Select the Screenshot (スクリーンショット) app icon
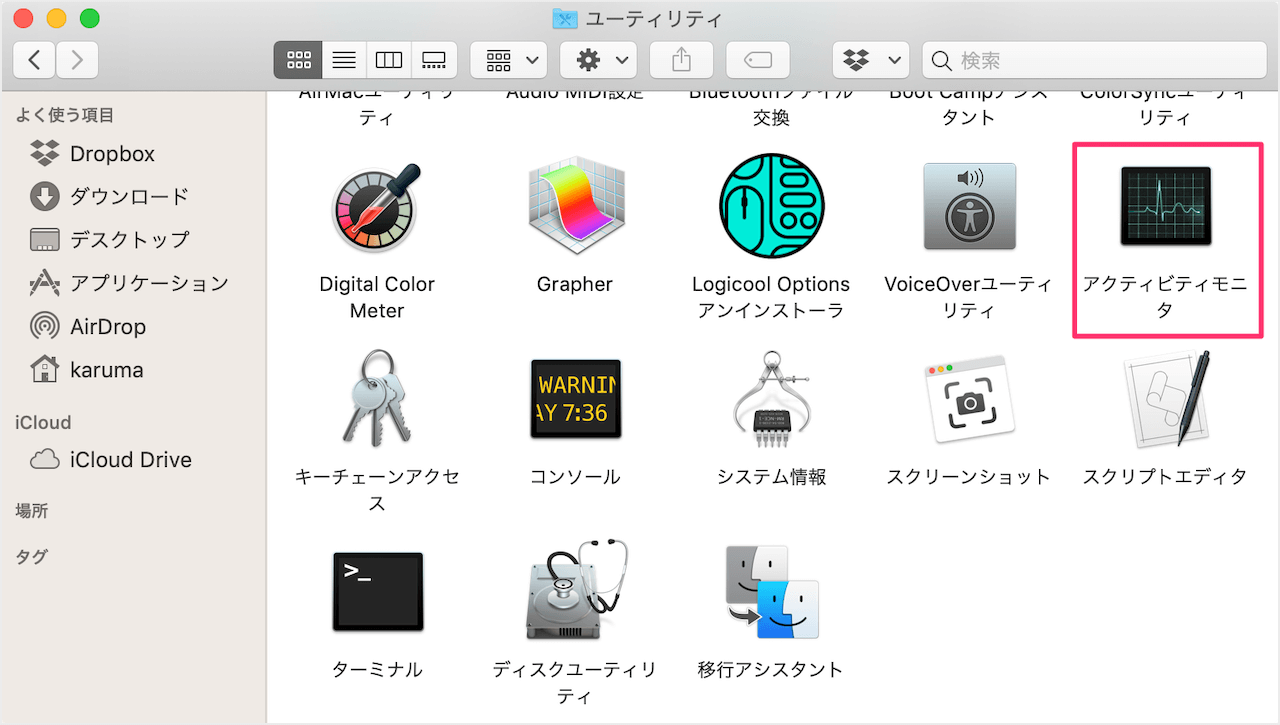The height and width of the screenshot is (725, 1280). 969,400
